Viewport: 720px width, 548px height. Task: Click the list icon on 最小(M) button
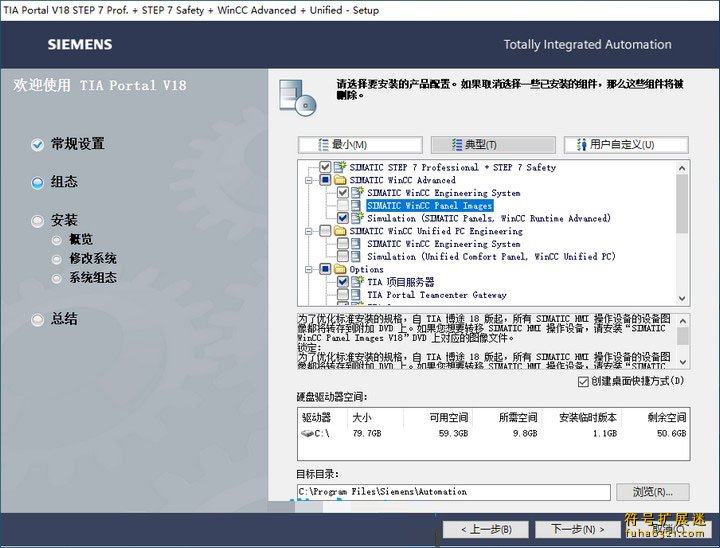pos(323,145)
